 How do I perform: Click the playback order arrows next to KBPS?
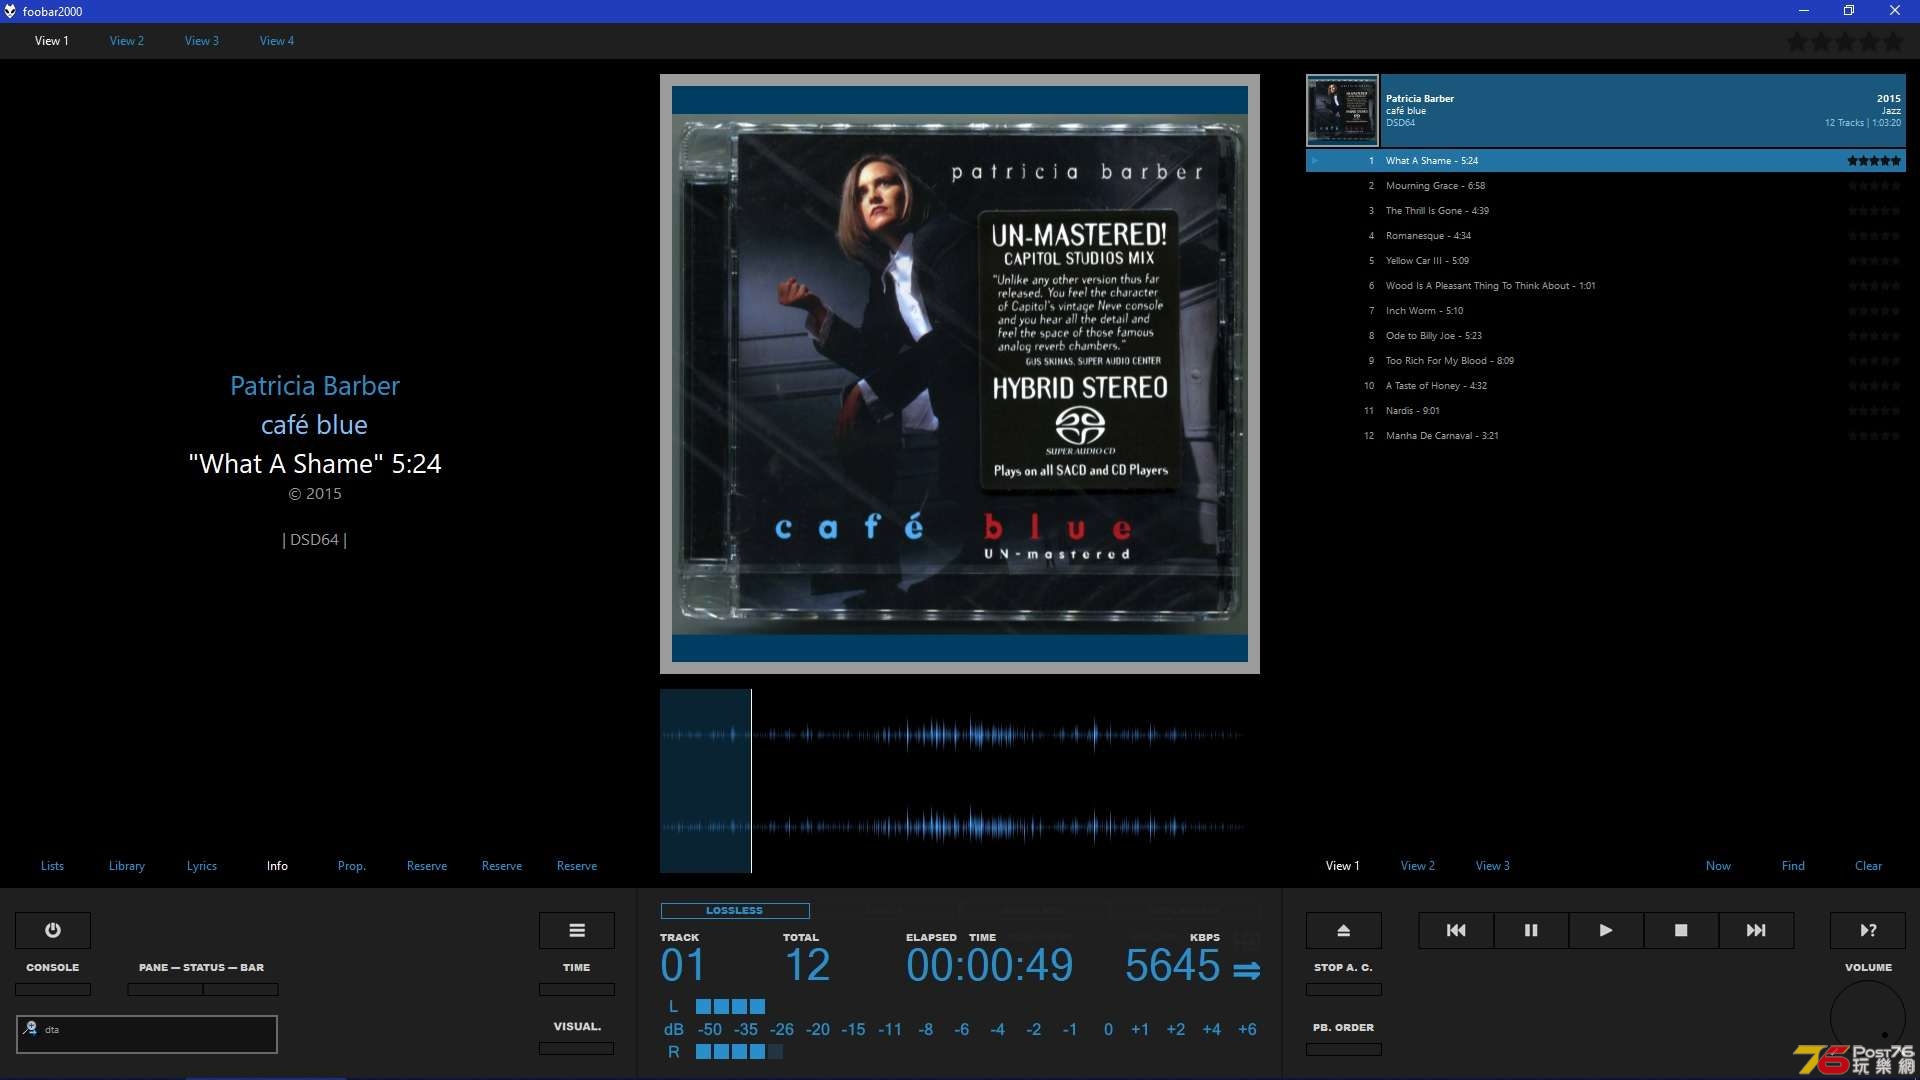1247,970
